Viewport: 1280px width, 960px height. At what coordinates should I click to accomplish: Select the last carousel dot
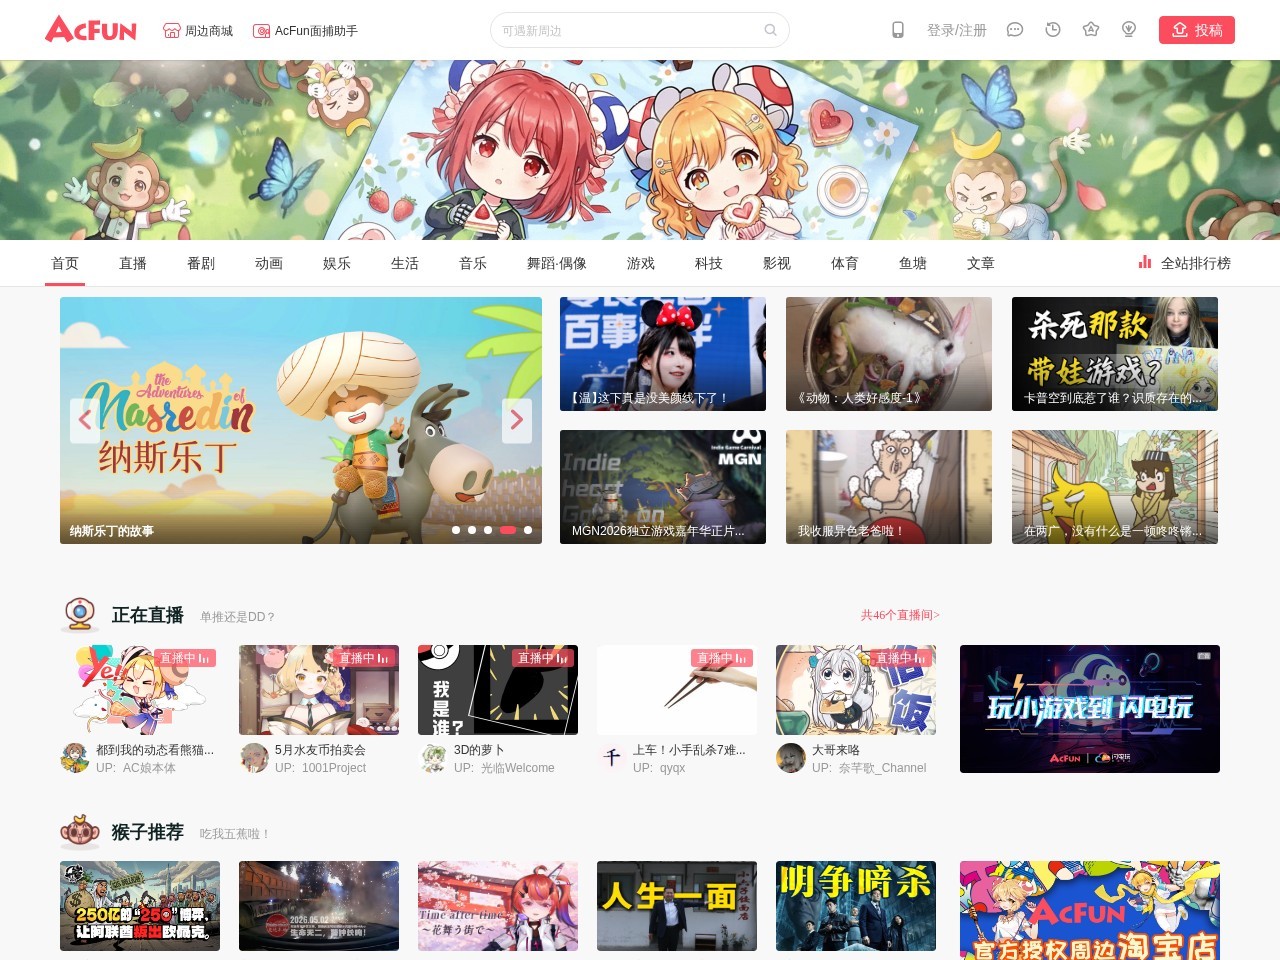528,530
